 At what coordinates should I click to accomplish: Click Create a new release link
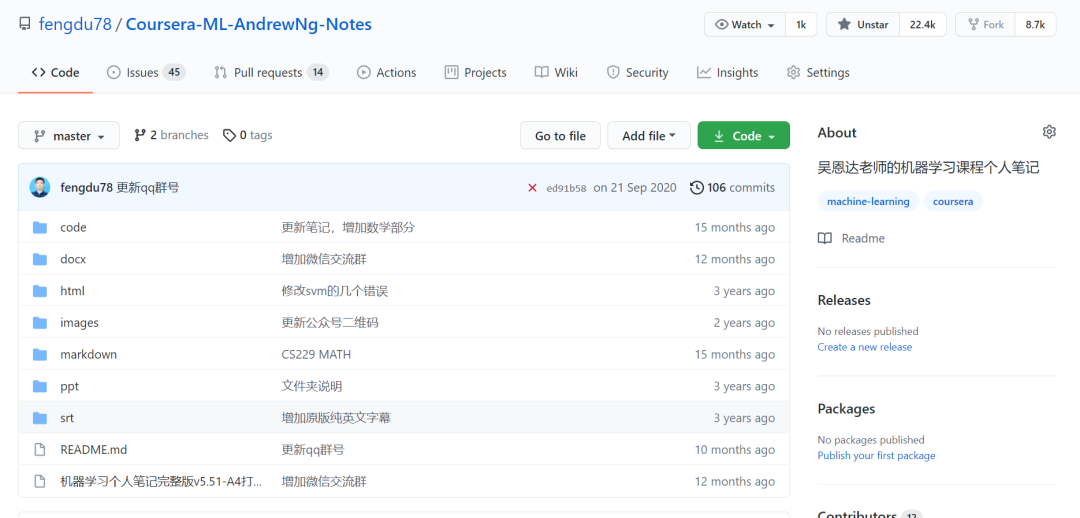point(864,347)
